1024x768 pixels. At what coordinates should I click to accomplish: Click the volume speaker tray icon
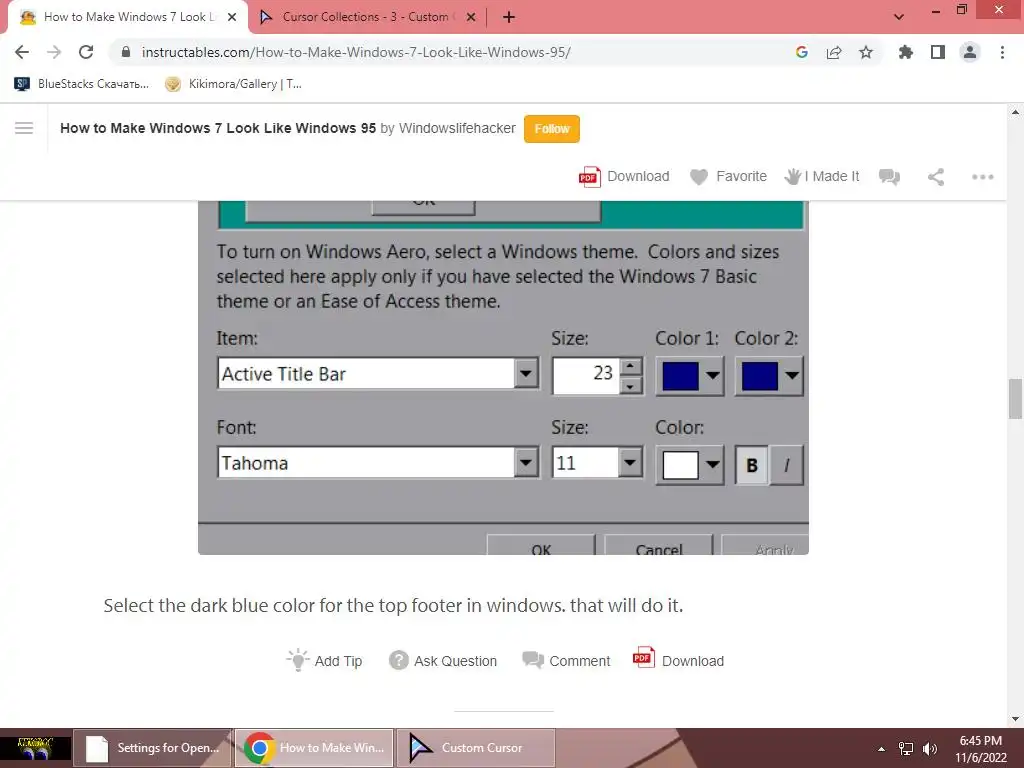[x=930, y=749]
